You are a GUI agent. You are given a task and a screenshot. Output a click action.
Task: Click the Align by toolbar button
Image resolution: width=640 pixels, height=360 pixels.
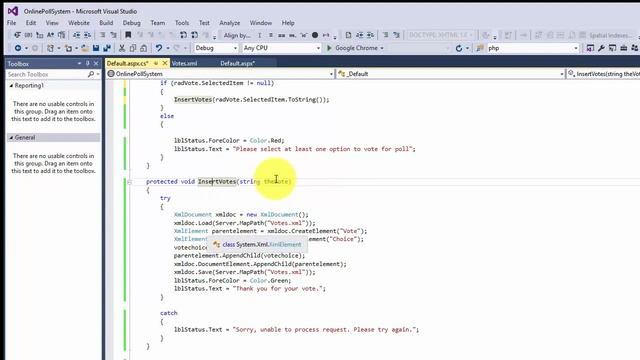coord(237,35)
